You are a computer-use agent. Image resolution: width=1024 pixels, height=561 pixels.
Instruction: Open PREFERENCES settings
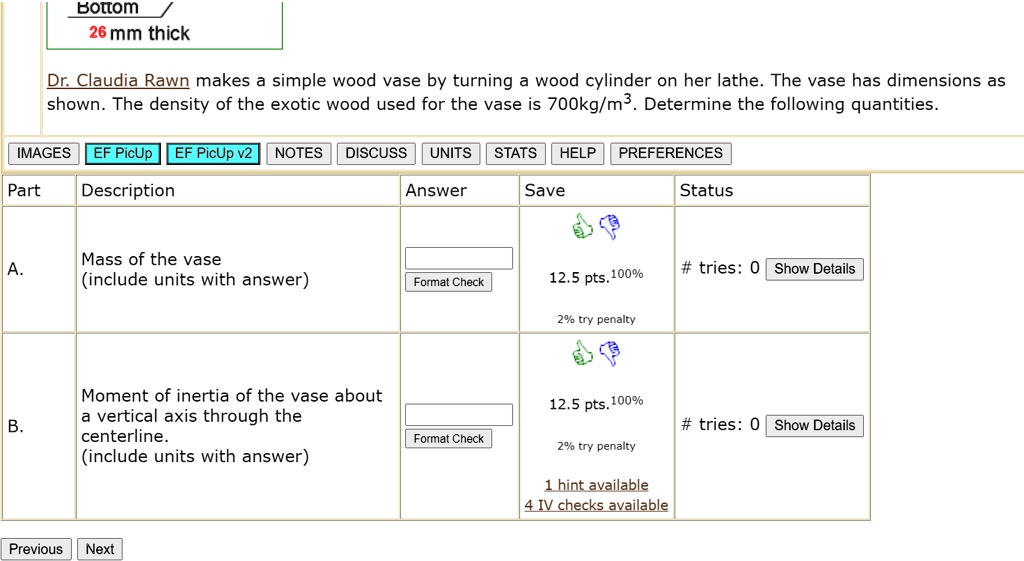(670, 153)
